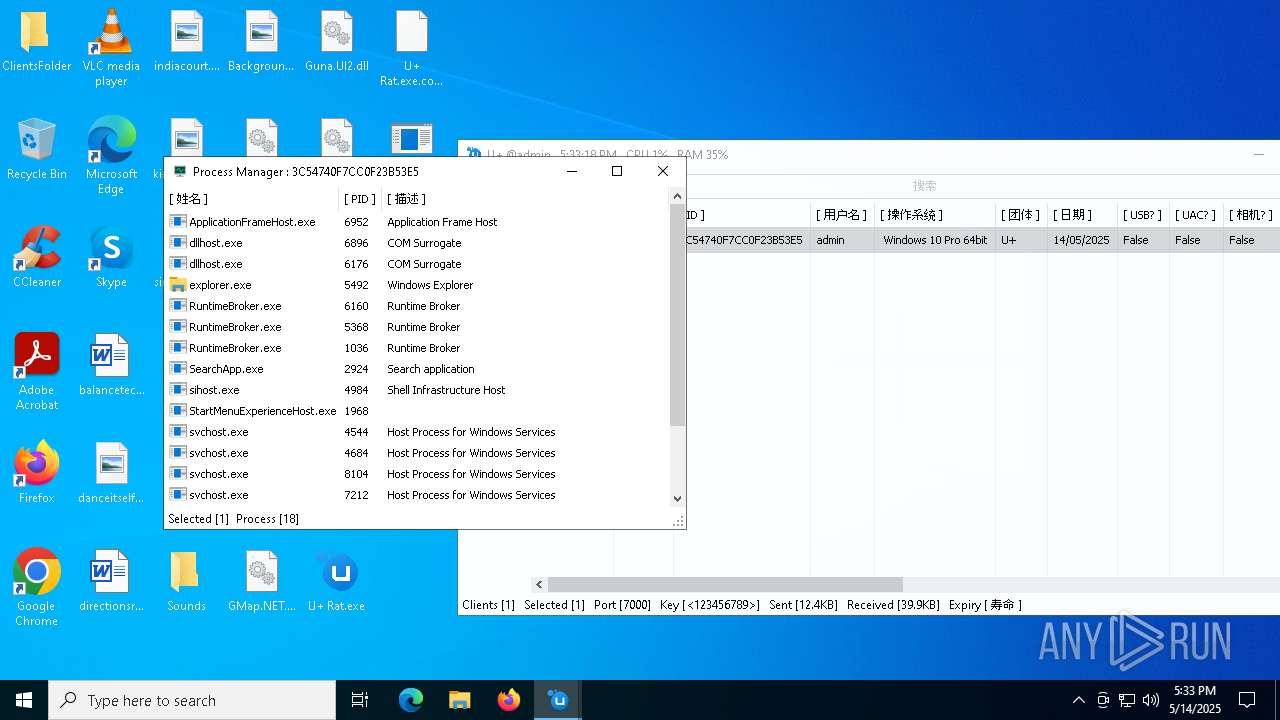1280x720 pixels.
Task: Click the 团体 column header
Action: point(1021,215)
